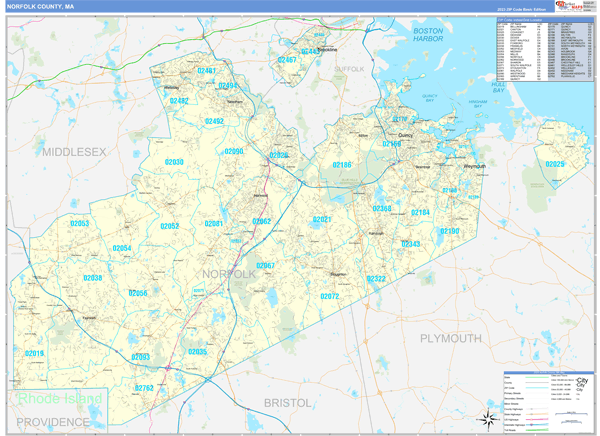Screen dimensions: 600x436
Task: Select ZIP code 02030 area label
Action: (174, 162)
